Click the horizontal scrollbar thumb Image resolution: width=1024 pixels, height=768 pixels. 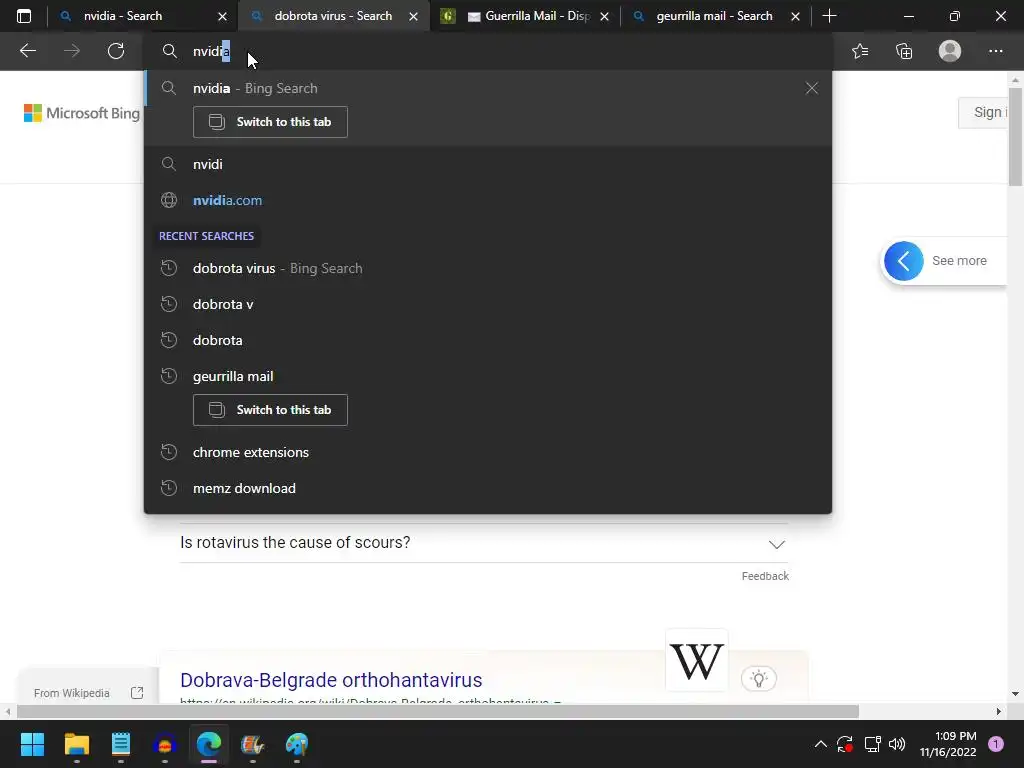tap(438, 711)
